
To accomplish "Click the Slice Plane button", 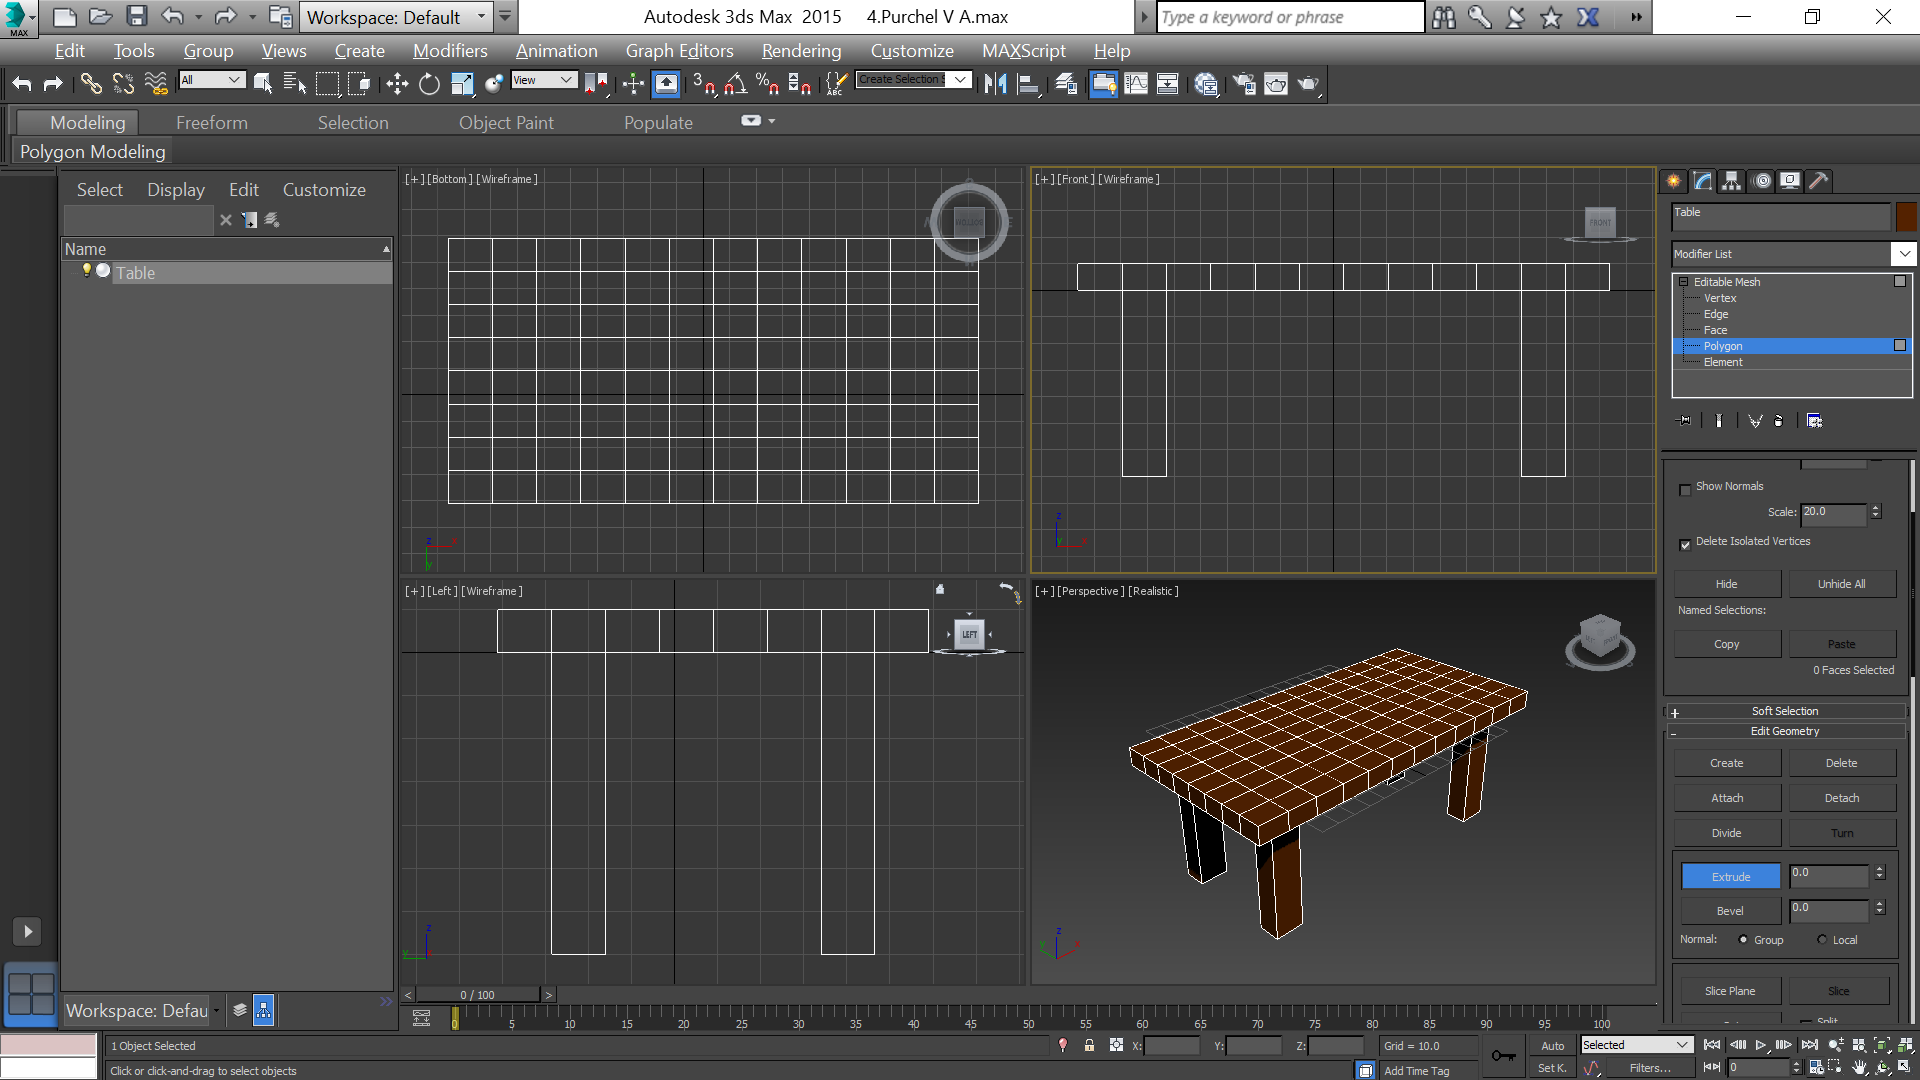I will click(x=1730, y=991).
